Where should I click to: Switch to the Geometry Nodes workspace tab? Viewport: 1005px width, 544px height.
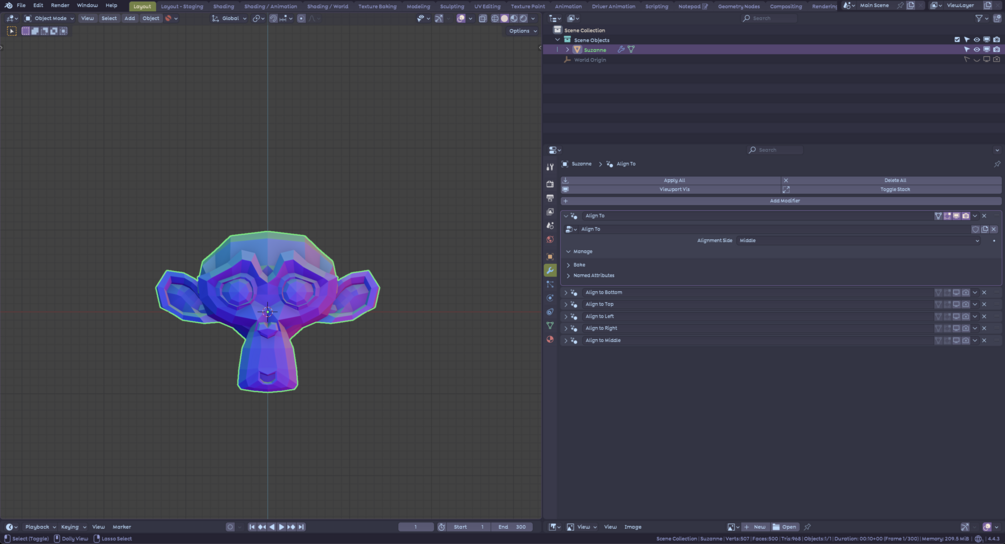pos(738,6)
